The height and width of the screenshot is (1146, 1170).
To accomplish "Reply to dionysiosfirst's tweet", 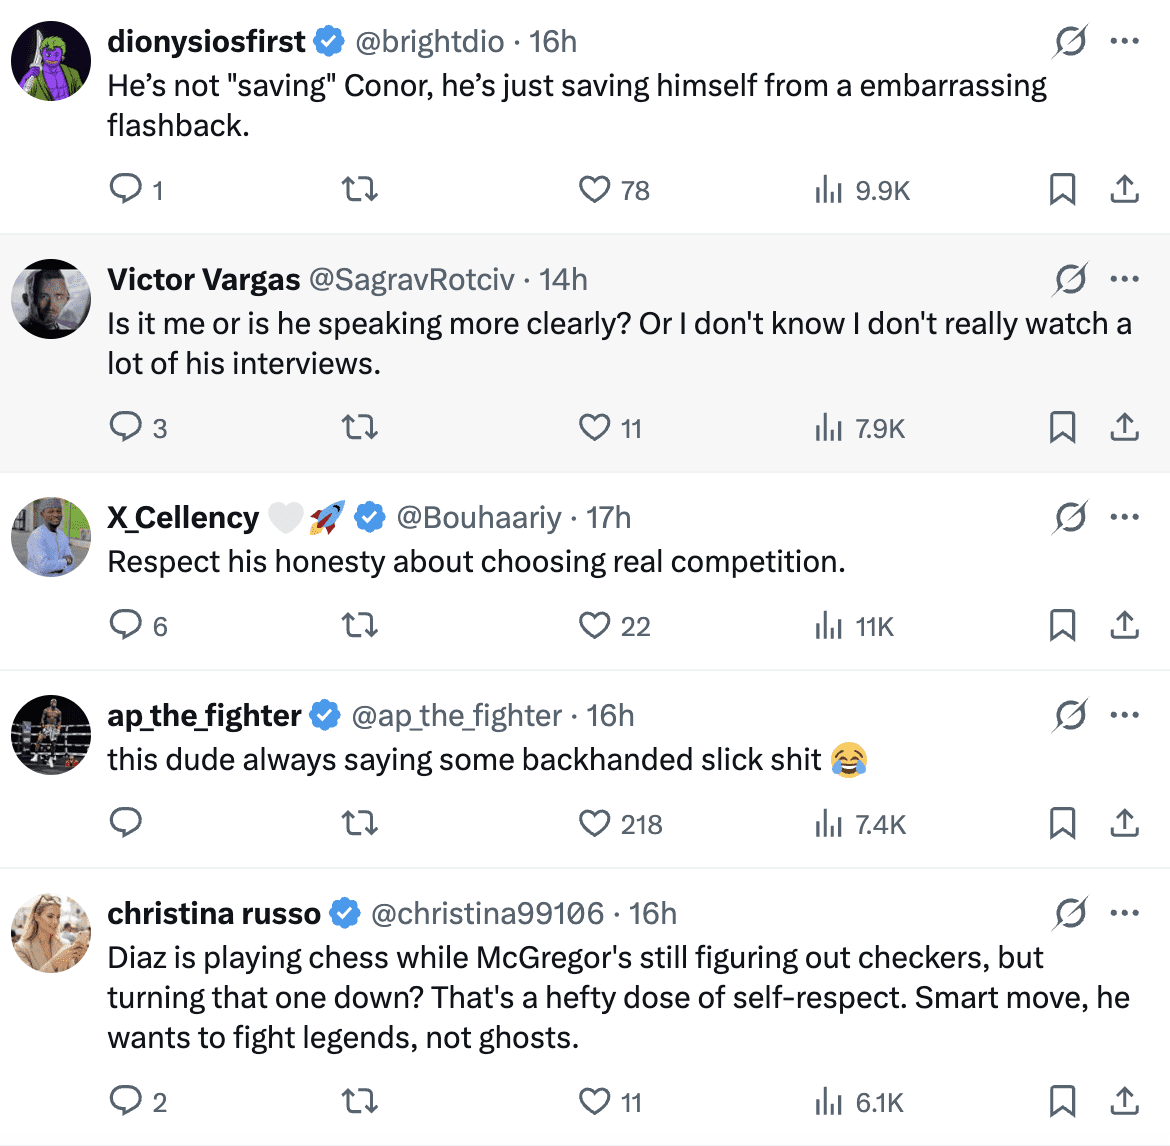I will point(126,189).
